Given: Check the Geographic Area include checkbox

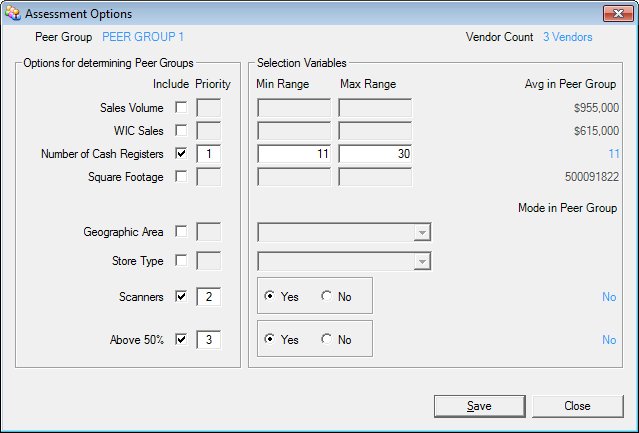Looking at the screenshot, I should coord(181,231).
